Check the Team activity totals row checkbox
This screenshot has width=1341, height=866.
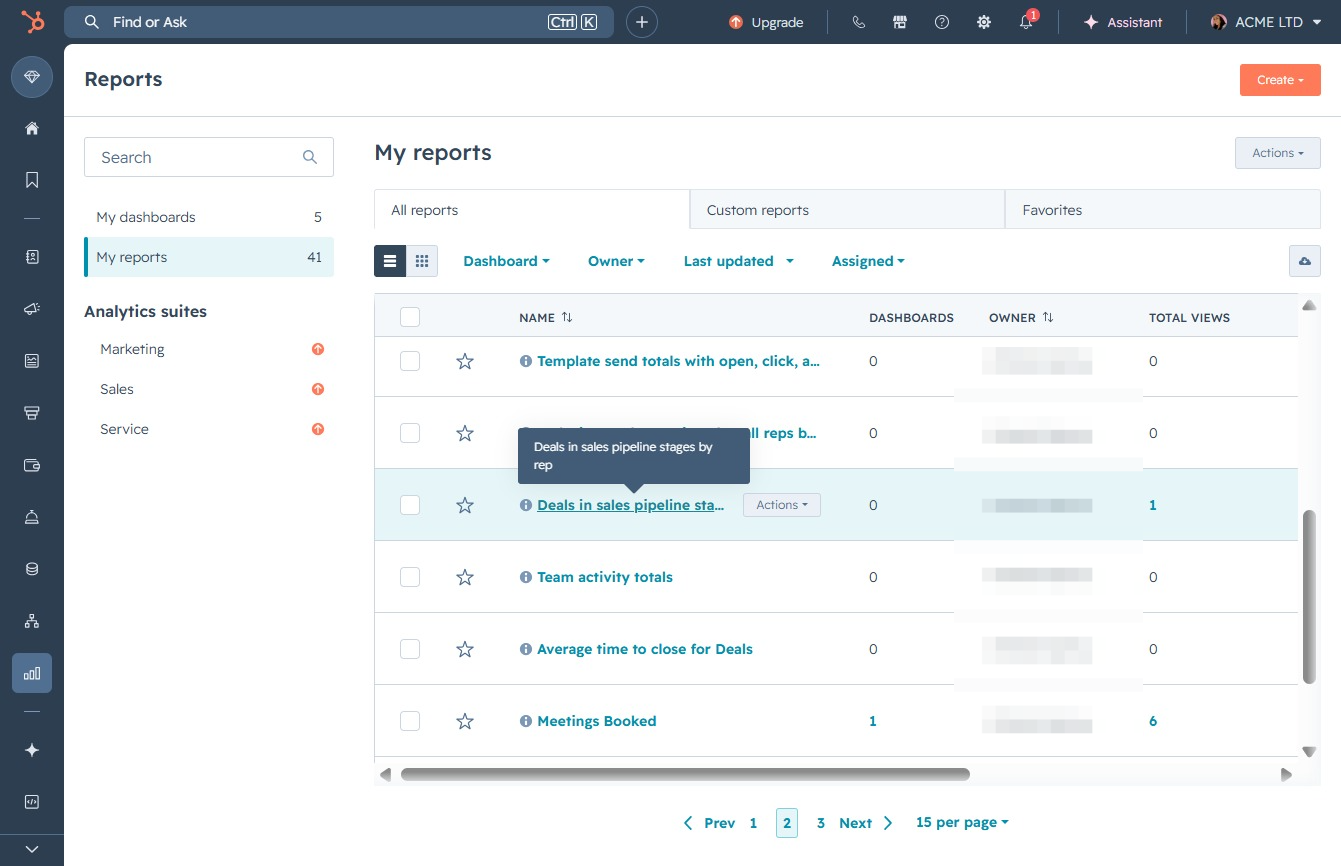point(410,577)
